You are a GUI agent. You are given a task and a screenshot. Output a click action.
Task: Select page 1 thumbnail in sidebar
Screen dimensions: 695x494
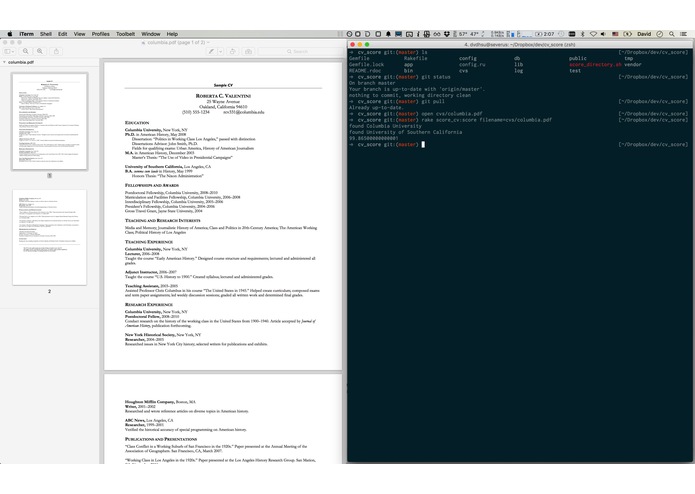click(x=50, y=121)
